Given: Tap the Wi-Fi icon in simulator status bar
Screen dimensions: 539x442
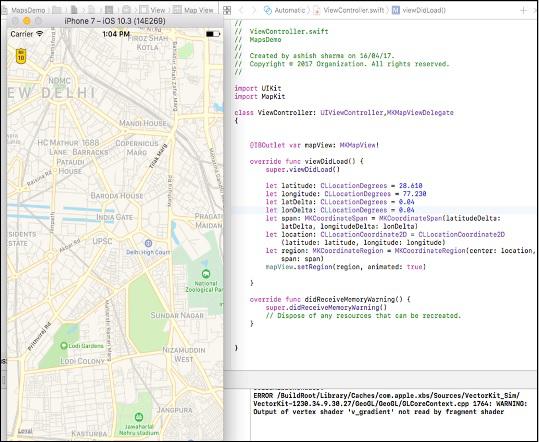Looking at the screenshot, I should click(x=40, y=34).
